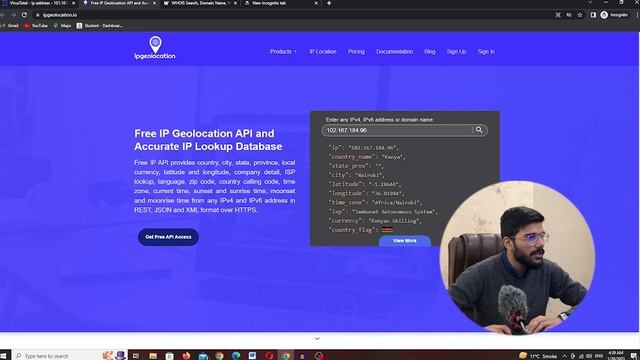Open Windows Start menu
This screenshot has height=360, width=640.
[4, 356]
